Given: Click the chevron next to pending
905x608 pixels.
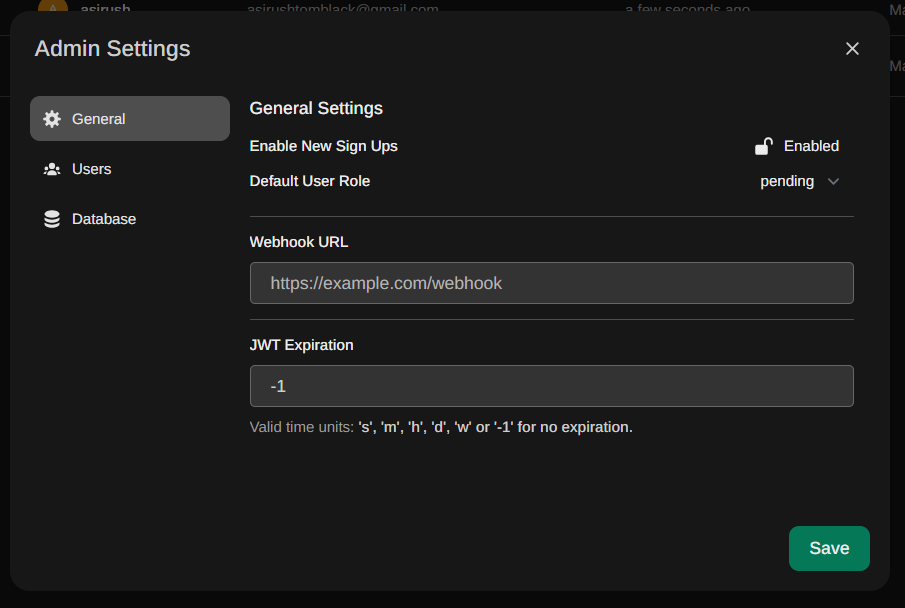Looking at the screenshot, I should (833, 181).
